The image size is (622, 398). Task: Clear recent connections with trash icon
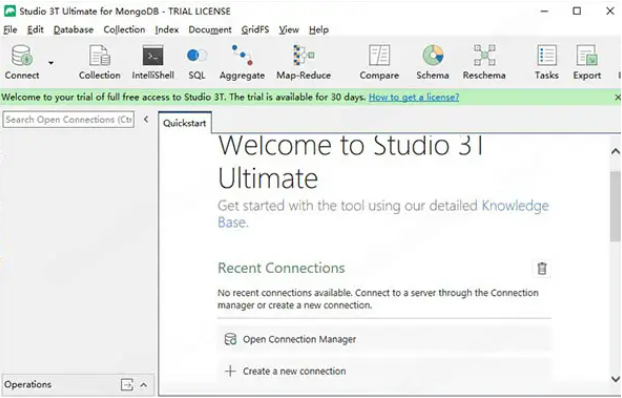(542, 268)
